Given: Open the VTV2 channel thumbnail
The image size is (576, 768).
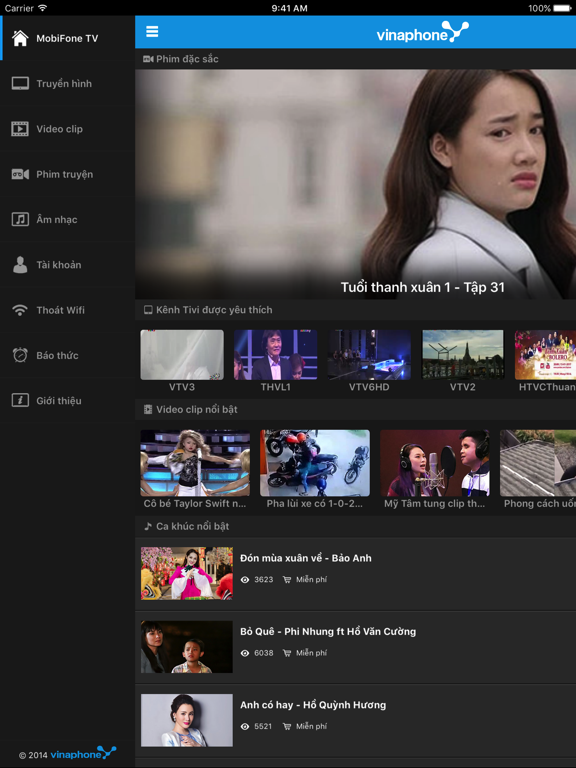Looking at the screenshot, I should pos(462,355).
